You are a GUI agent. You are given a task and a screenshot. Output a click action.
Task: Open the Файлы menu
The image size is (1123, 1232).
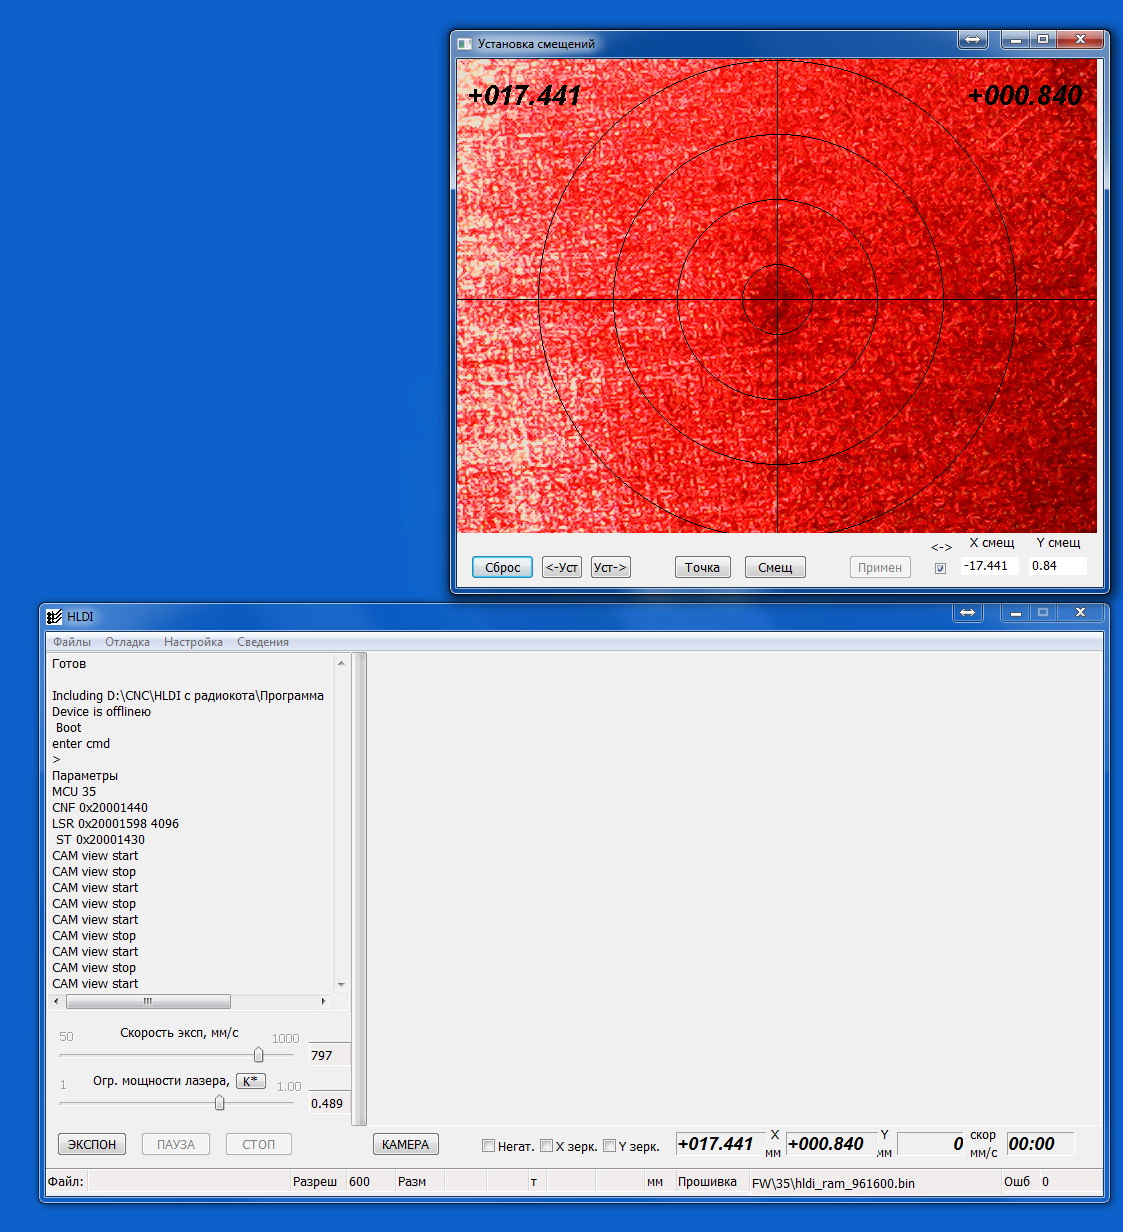(x=72, y=642)
